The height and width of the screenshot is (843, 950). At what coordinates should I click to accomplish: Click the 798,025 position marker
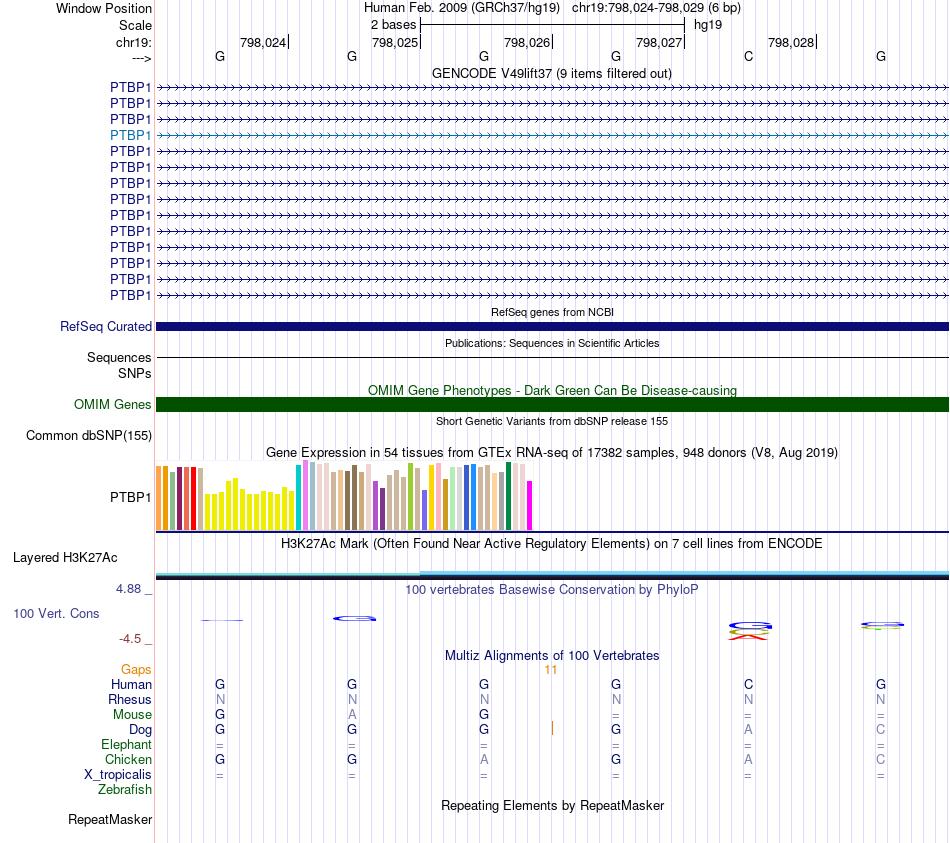coord(396,42)
